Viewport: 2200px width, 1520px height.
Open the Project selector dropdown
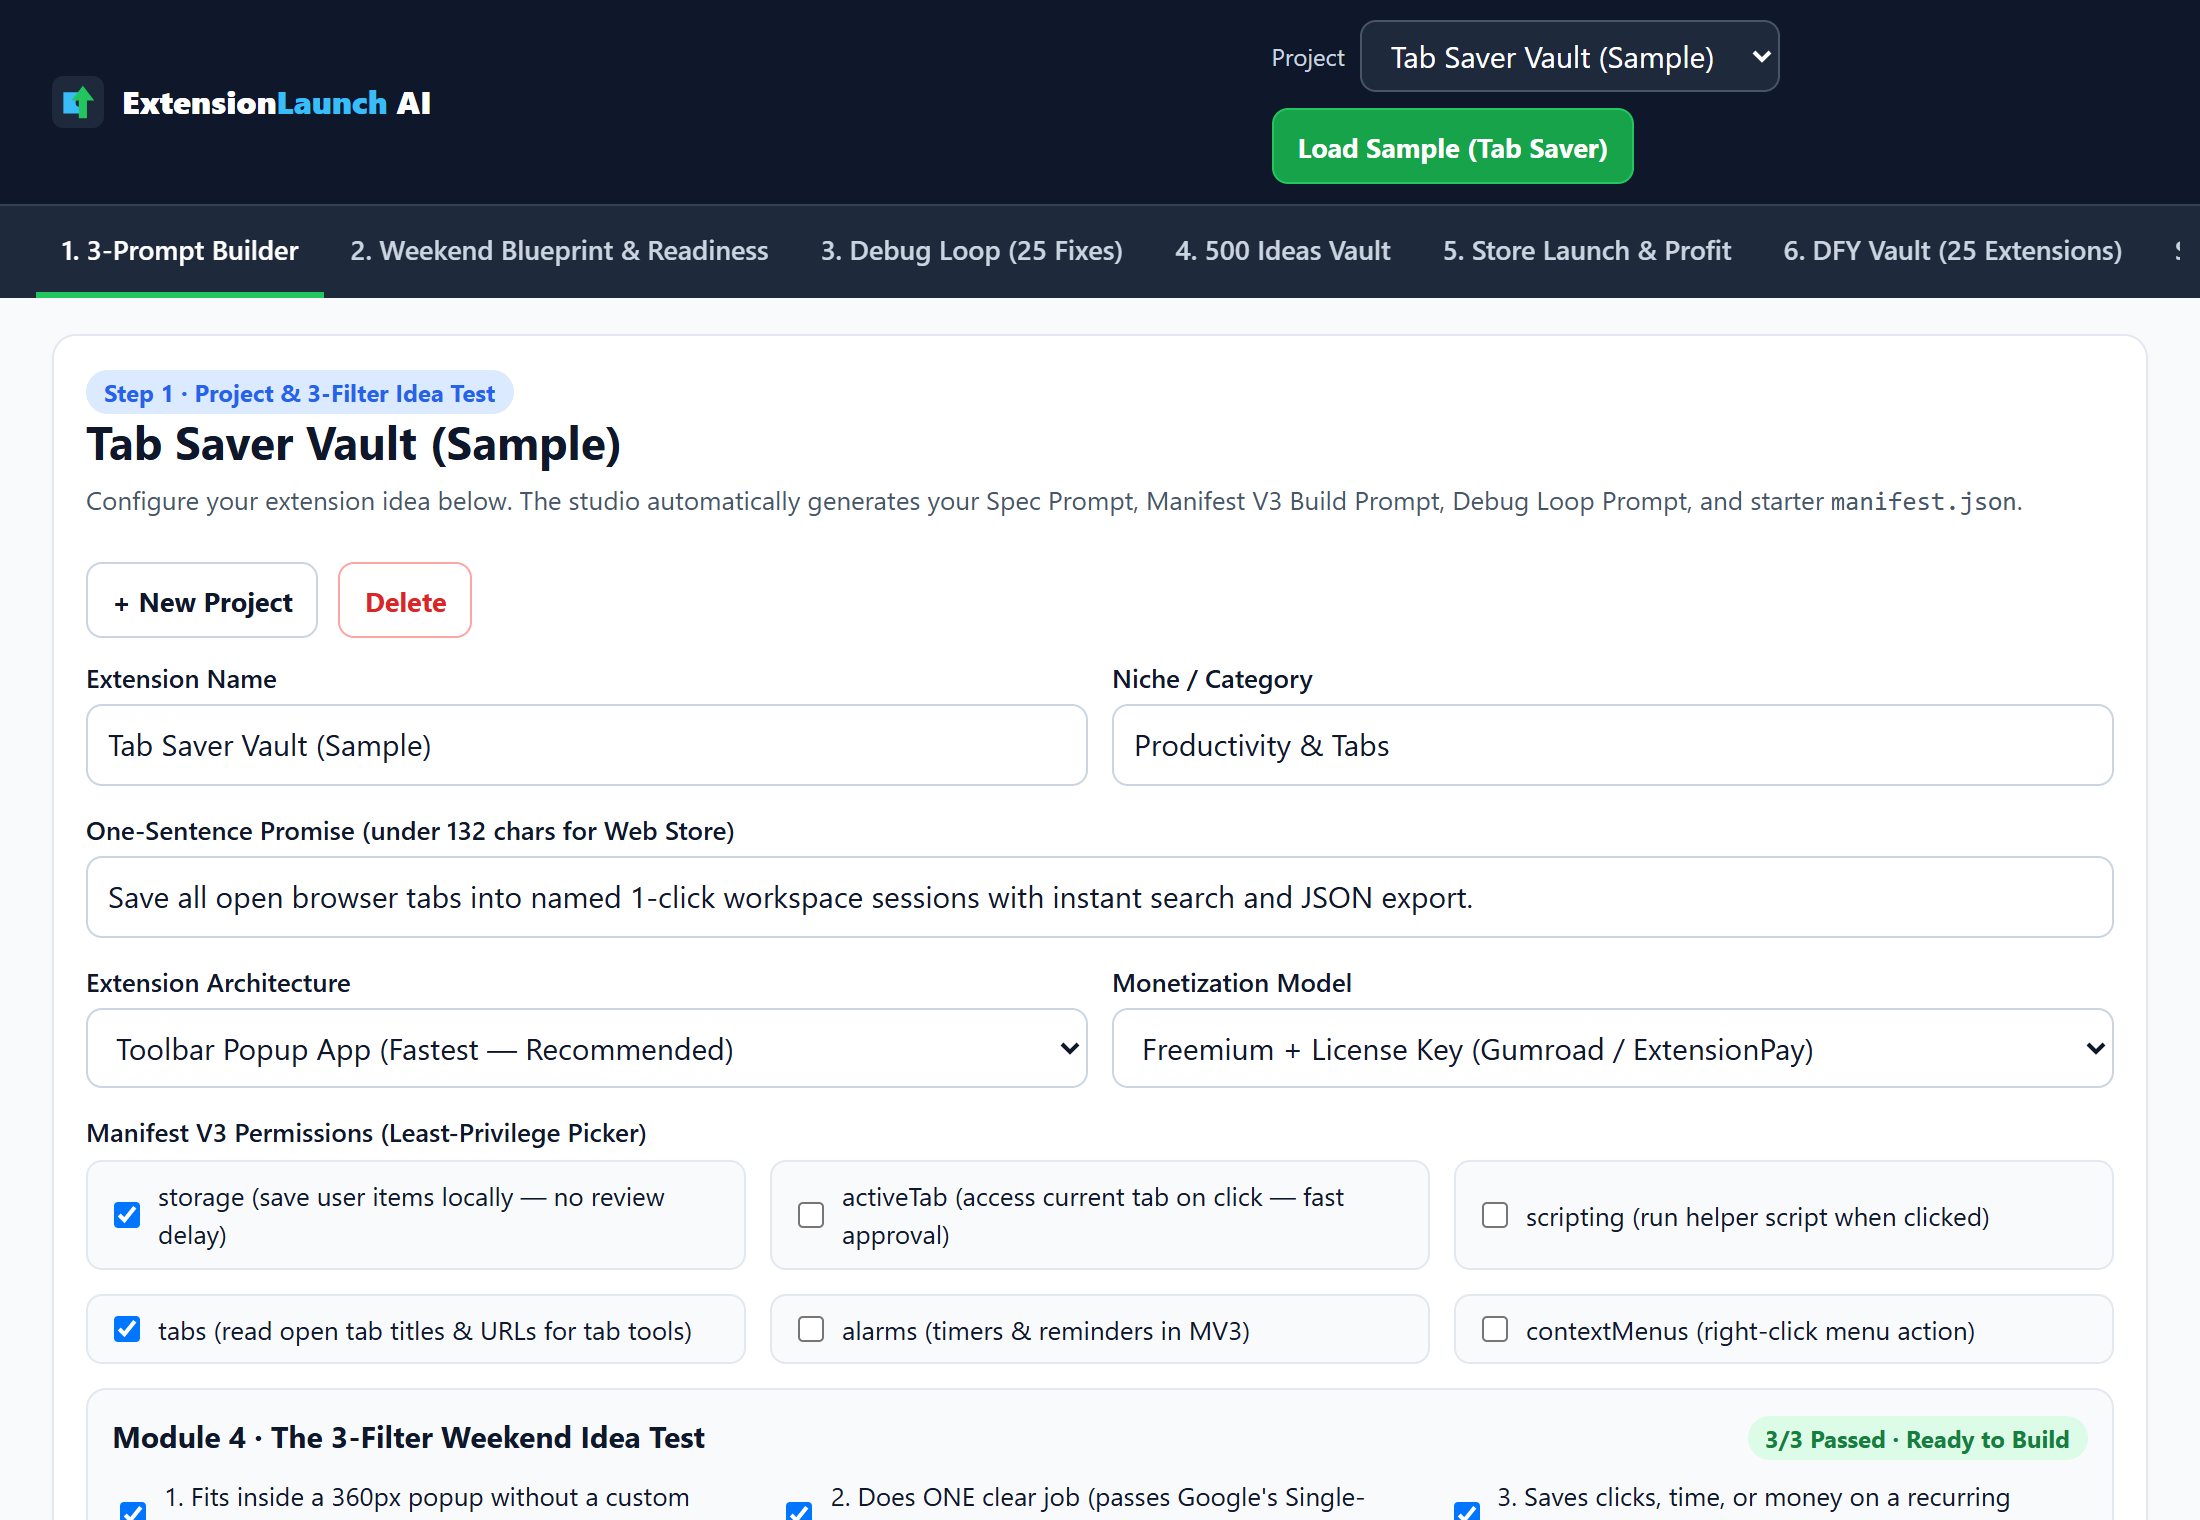1569,57
